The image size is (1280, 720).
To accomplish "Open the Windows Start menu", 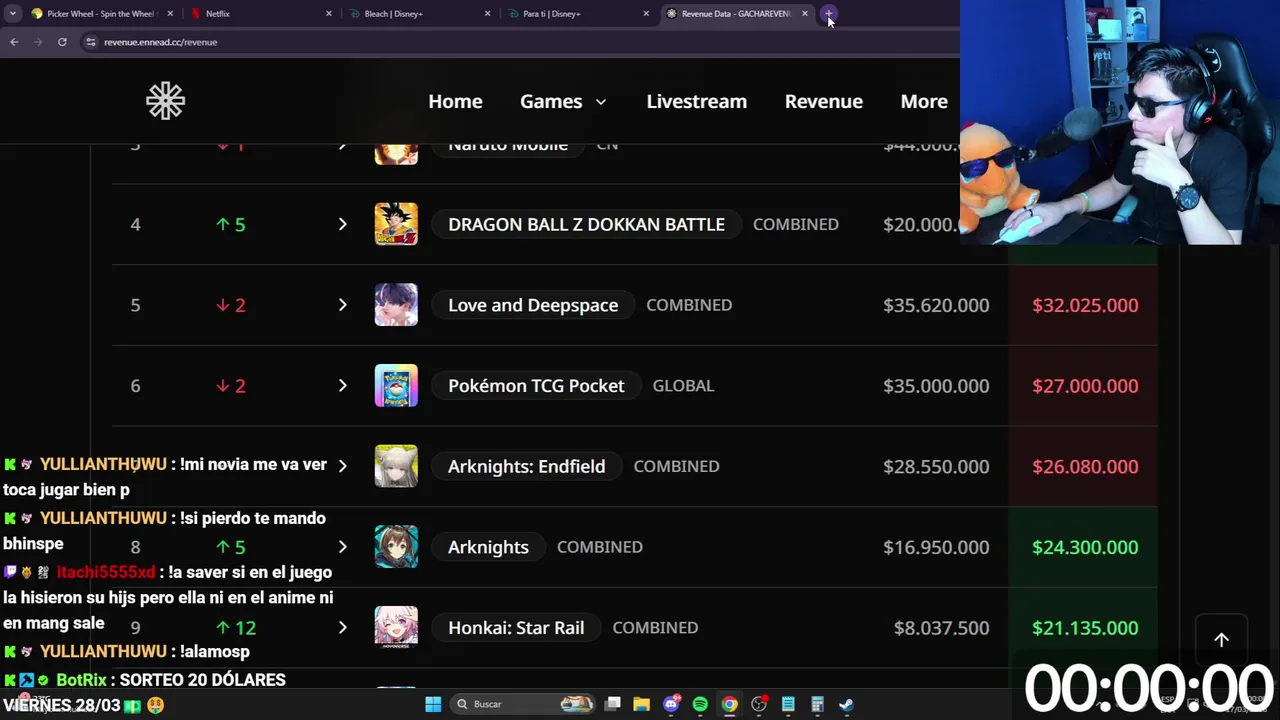I will point(433,704).
